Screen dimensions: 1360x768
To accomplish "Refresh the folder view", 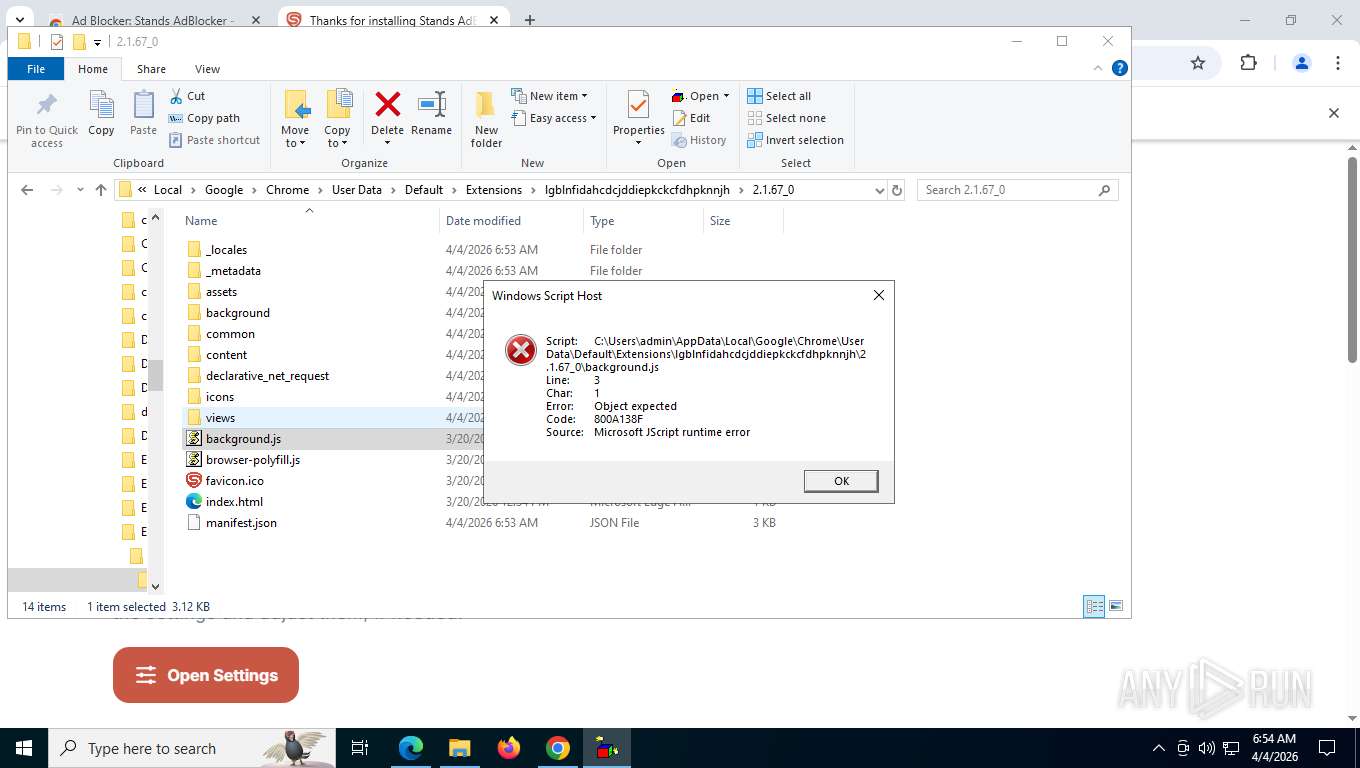I will (897, 190).
